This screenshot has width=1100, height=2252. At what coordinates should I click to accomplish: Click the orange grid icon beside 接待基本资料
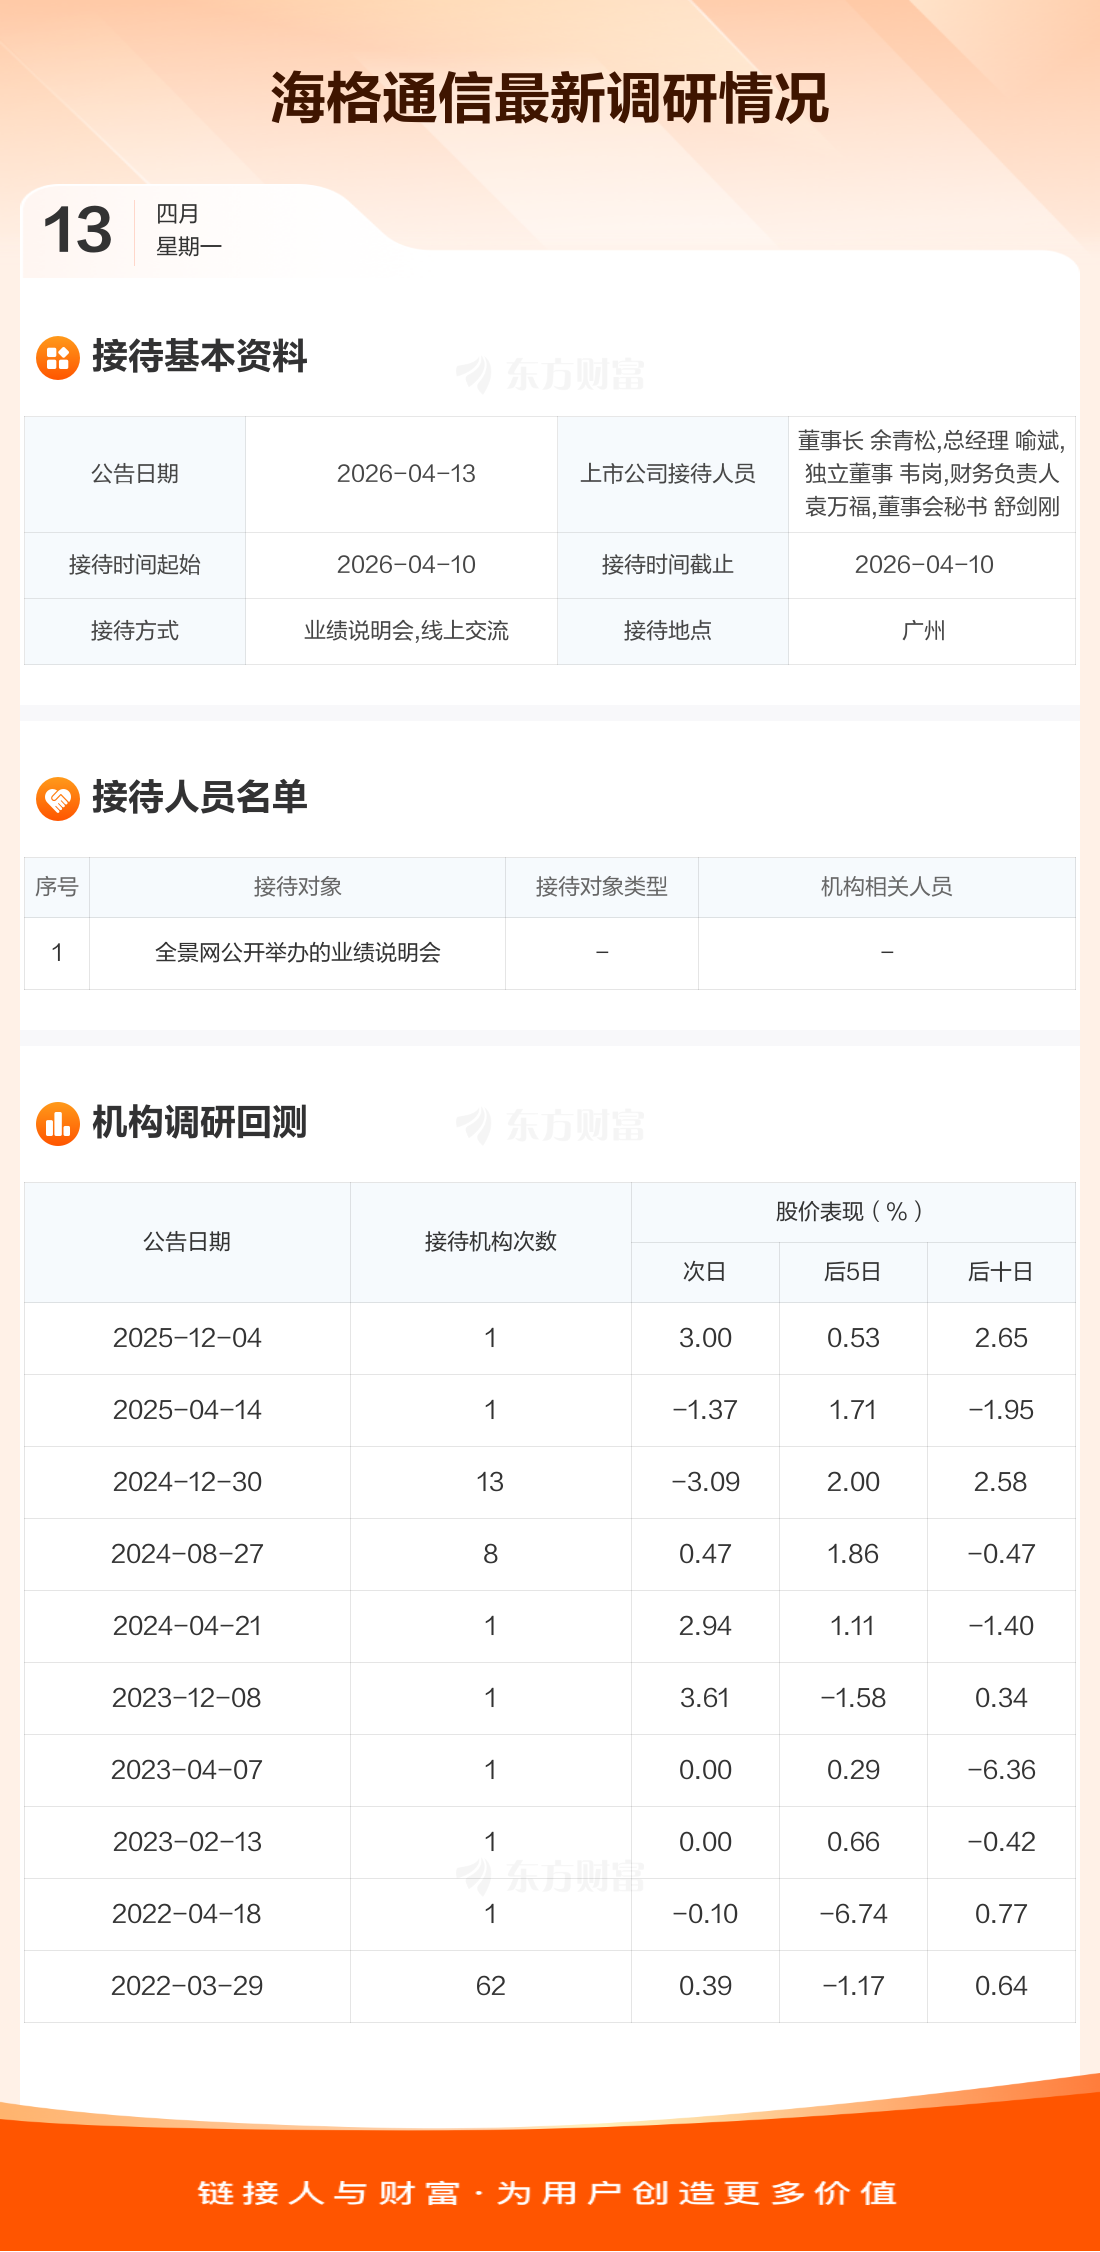[58, 358]
